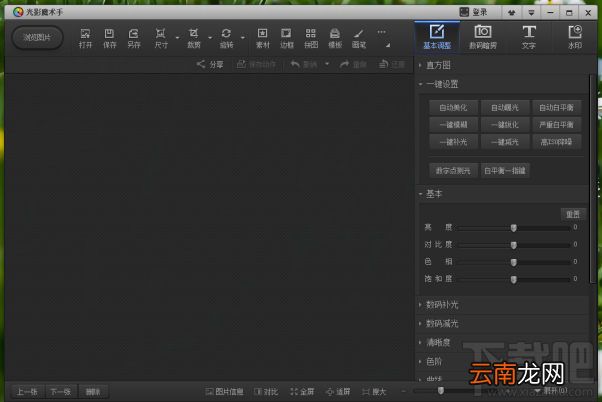Image resolution: width=602 pixels, height=402 pixels.
Task: Open the 模板 template icon
Action: 335,38
